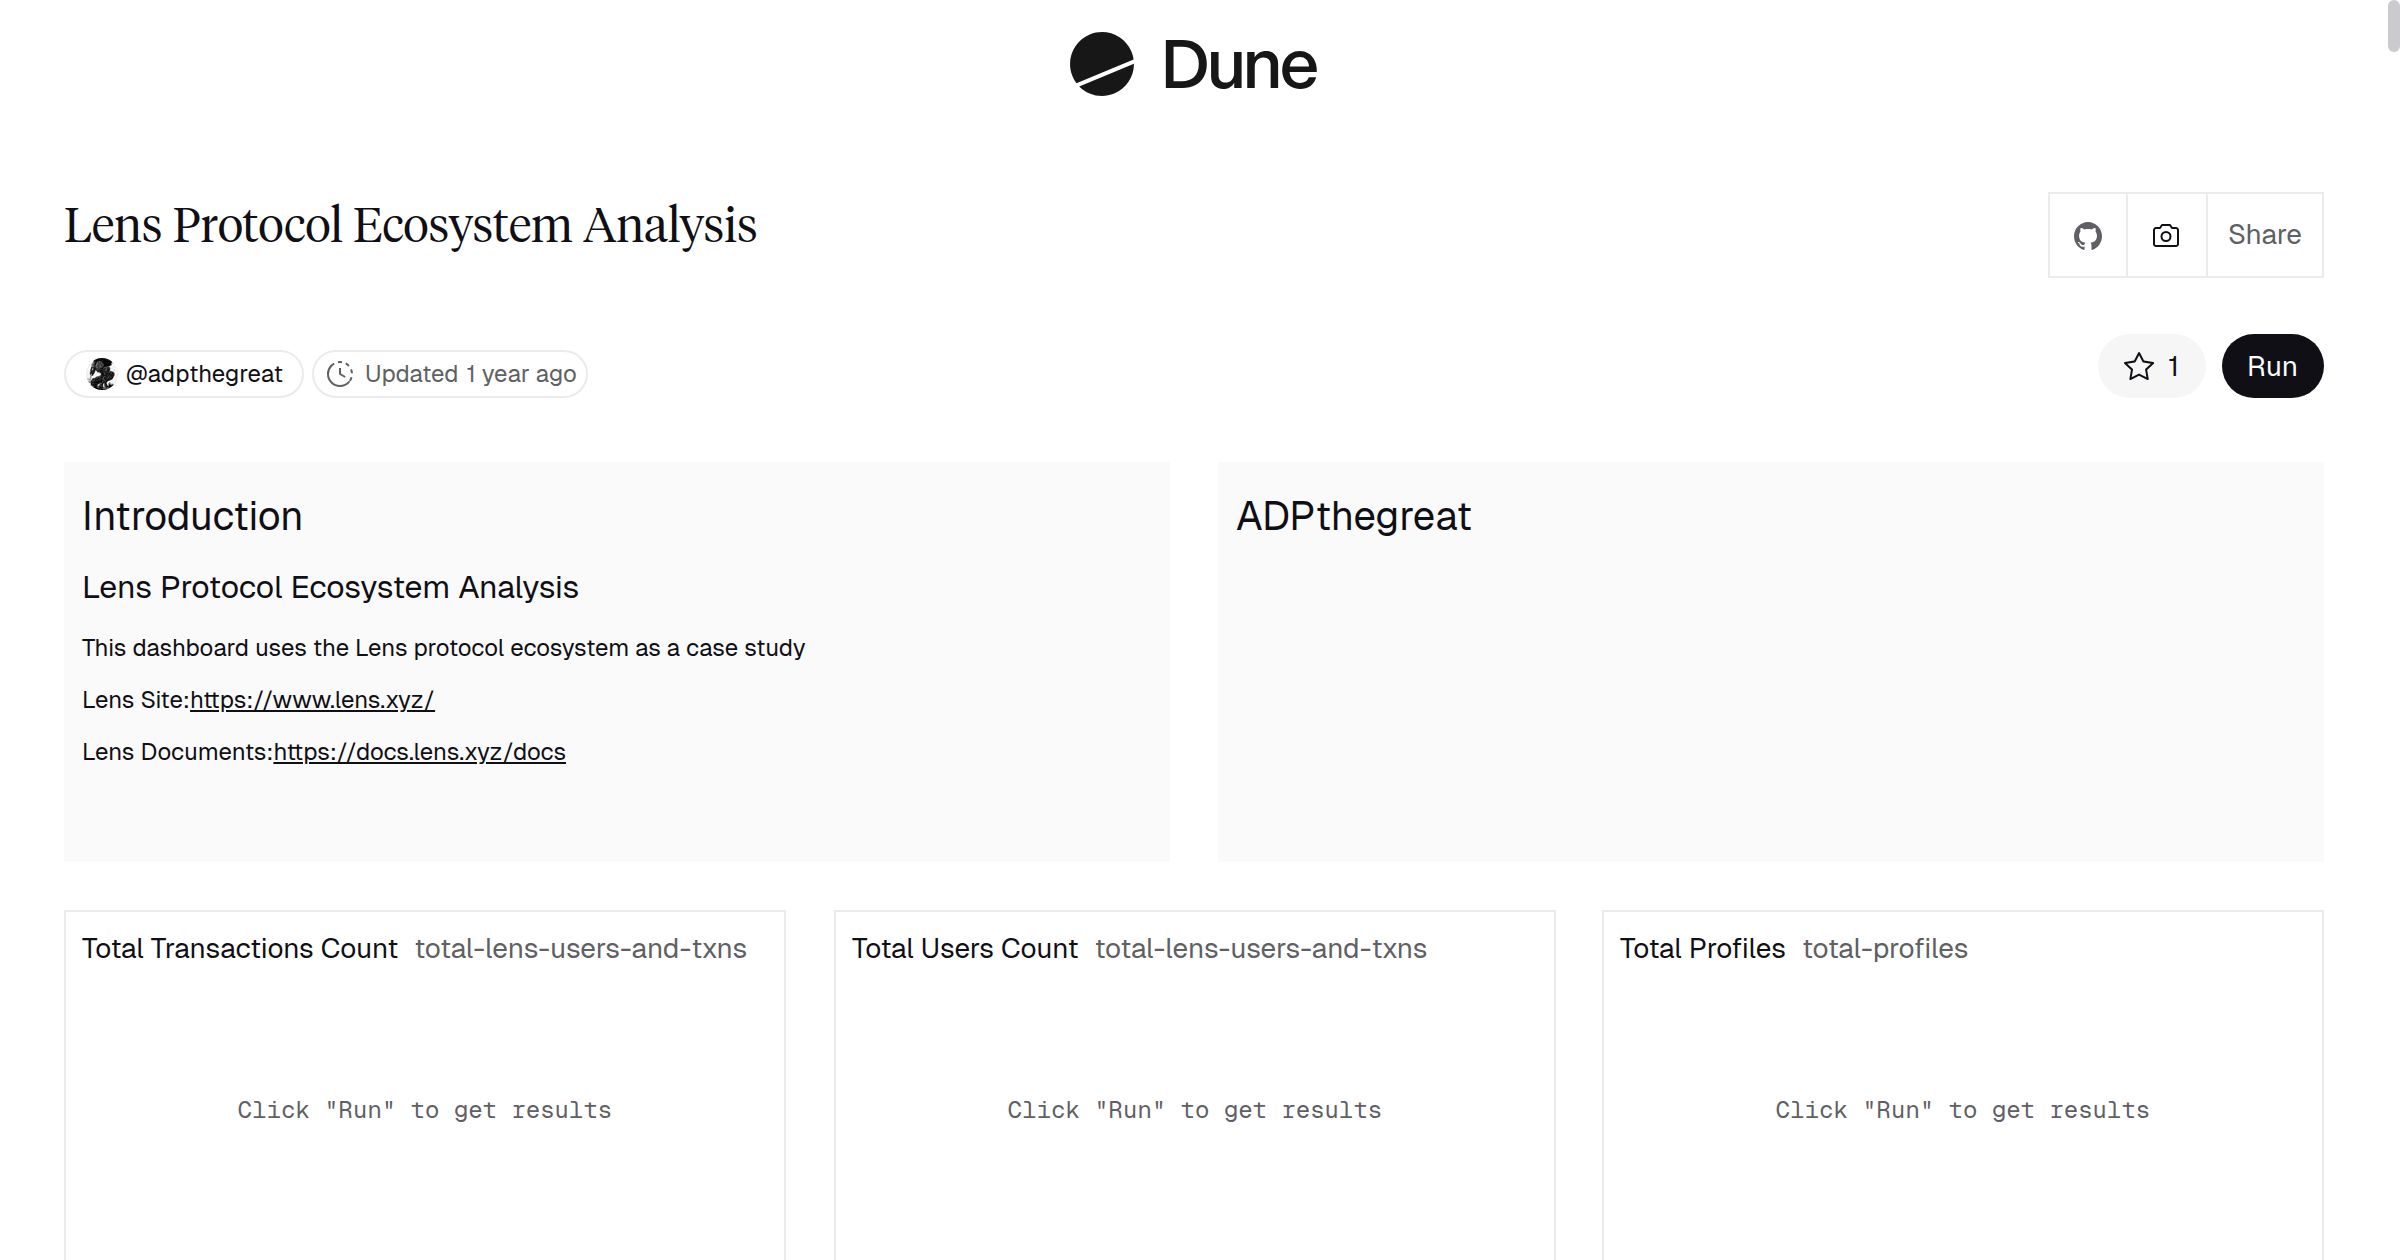Capture the dashboard with the camera icon
2400x1260 pixels.
(2164, 234)
